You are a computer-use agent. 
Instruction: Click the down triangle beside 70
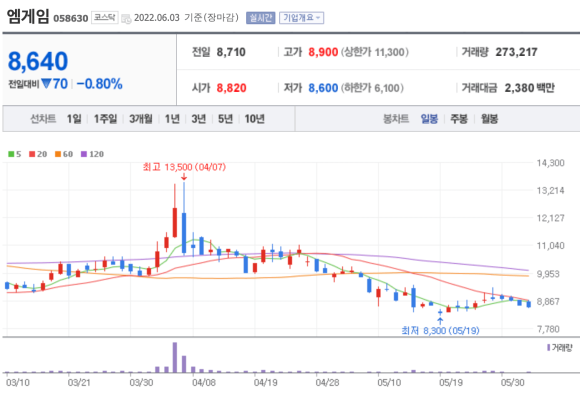pyautogui.click(x=46, y=84)
